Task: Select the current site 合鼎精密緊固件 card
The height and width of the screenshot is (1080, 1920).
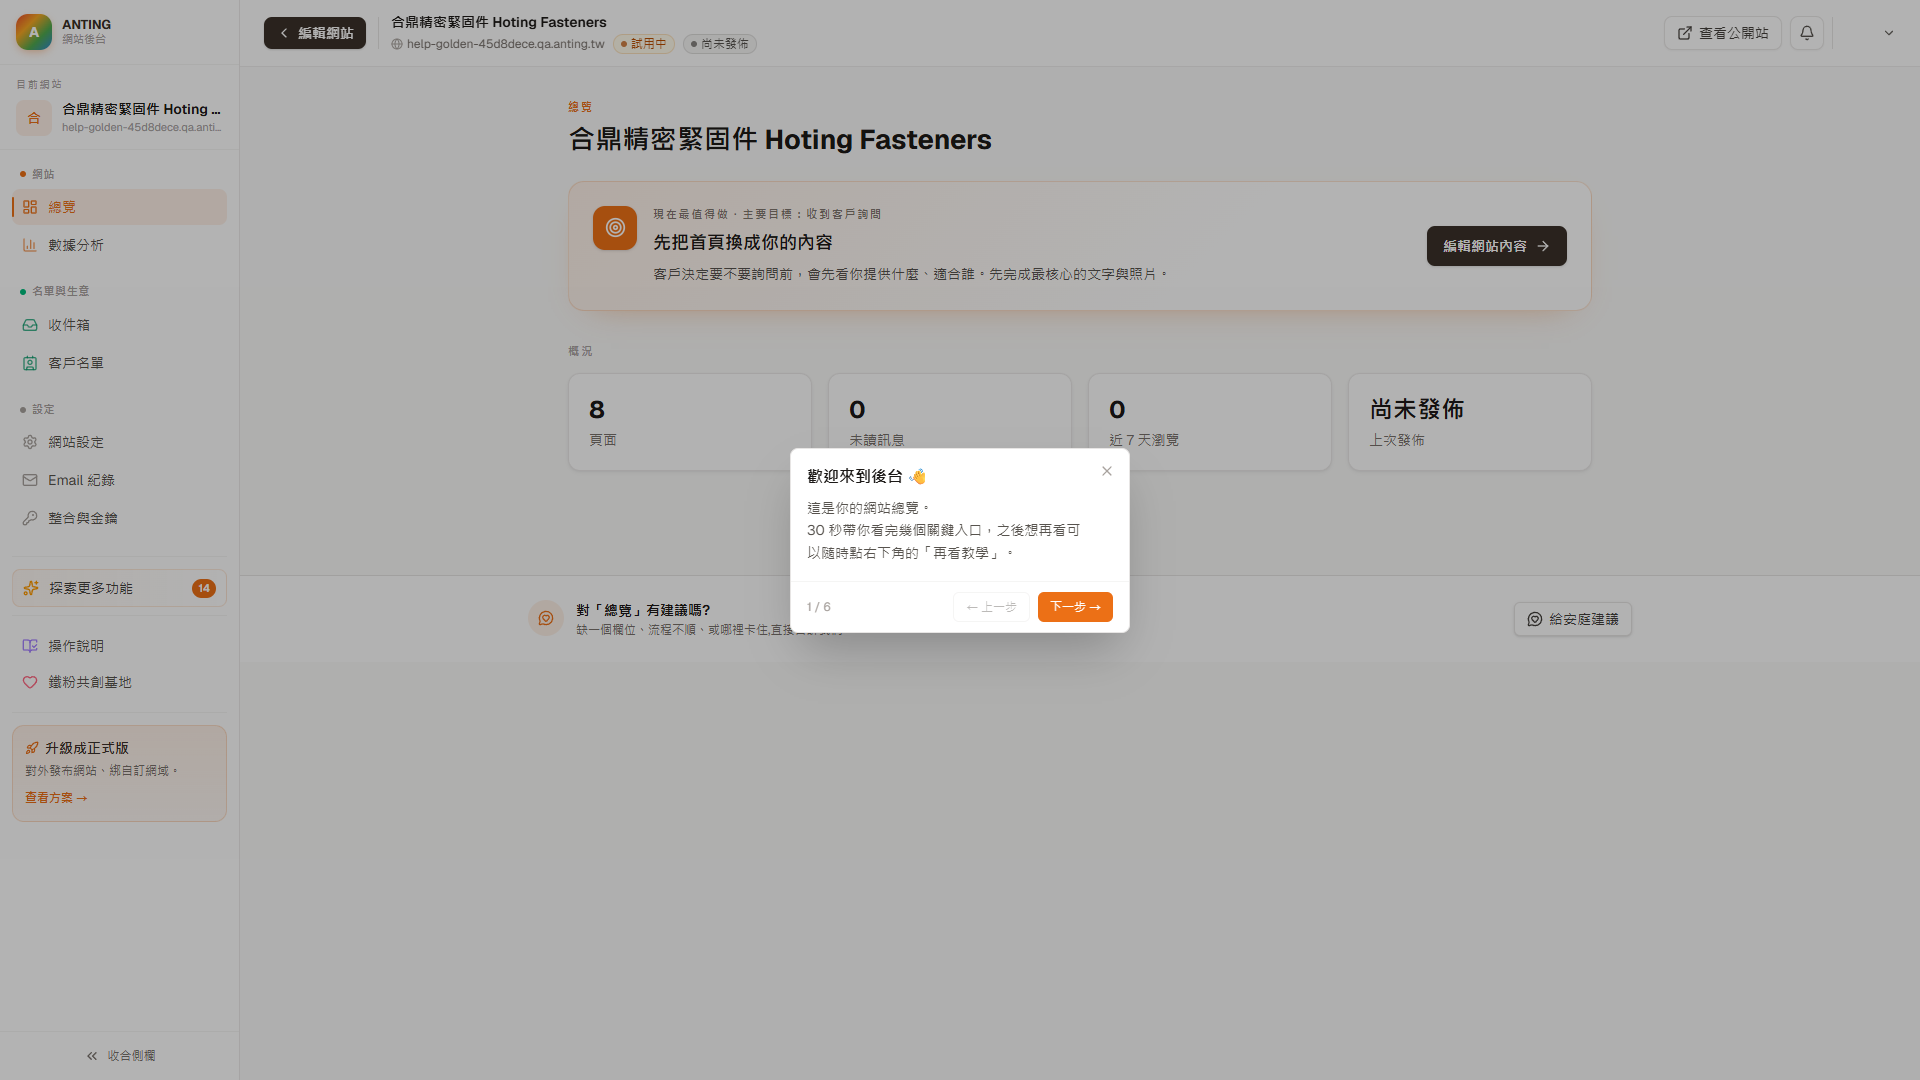Action: pos(119,117)
